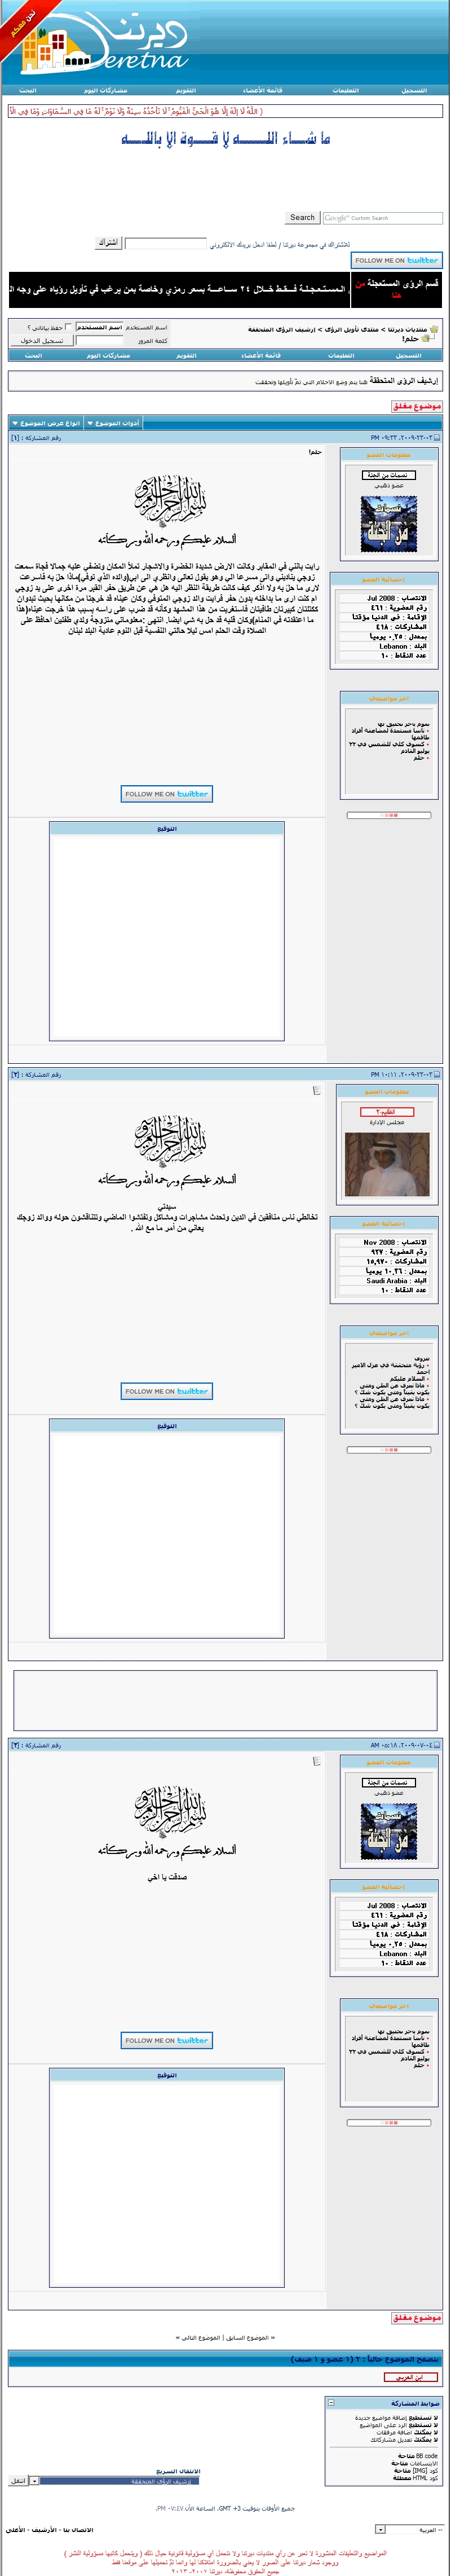Click the Follow Me on Twitter badge near search

tap(396, 260)
